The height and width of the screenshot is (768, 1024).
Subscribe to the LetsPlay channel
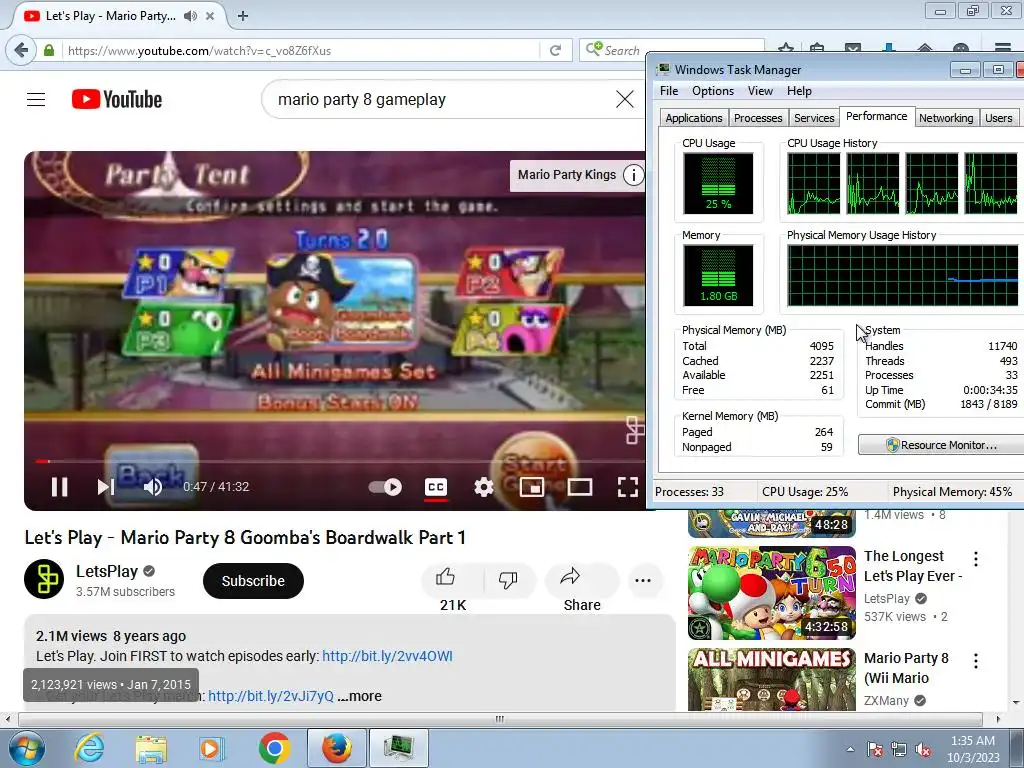(253, 581)
